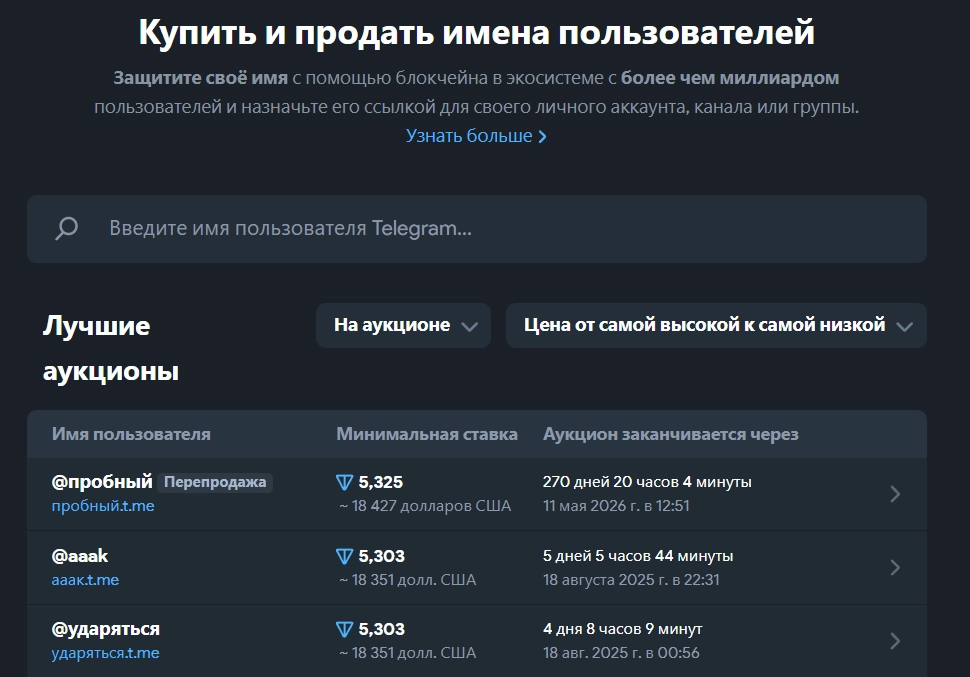This screenshot has height=677, width=970.
Task: Click '270 дней 20 часов 4 минуты'
Action: (x=647, y=481)
